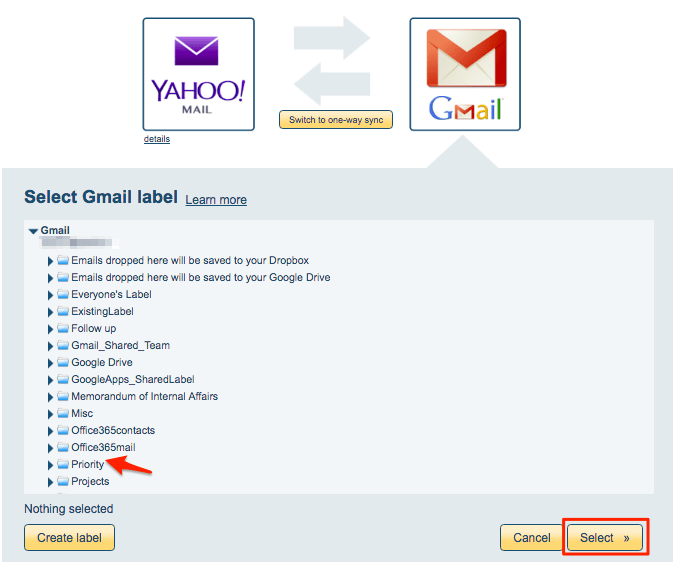Click the Everyone's Label folder icon

63,295
